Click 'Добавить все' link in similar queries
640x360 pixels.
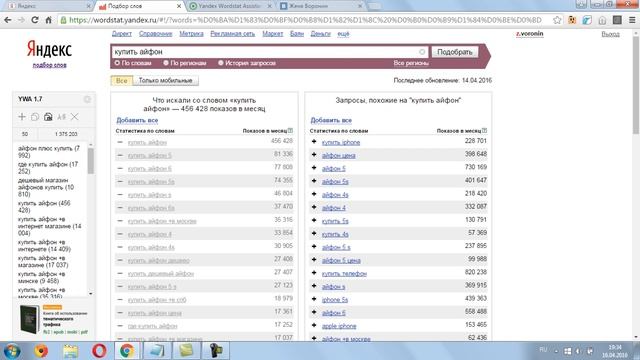[331, 120]
